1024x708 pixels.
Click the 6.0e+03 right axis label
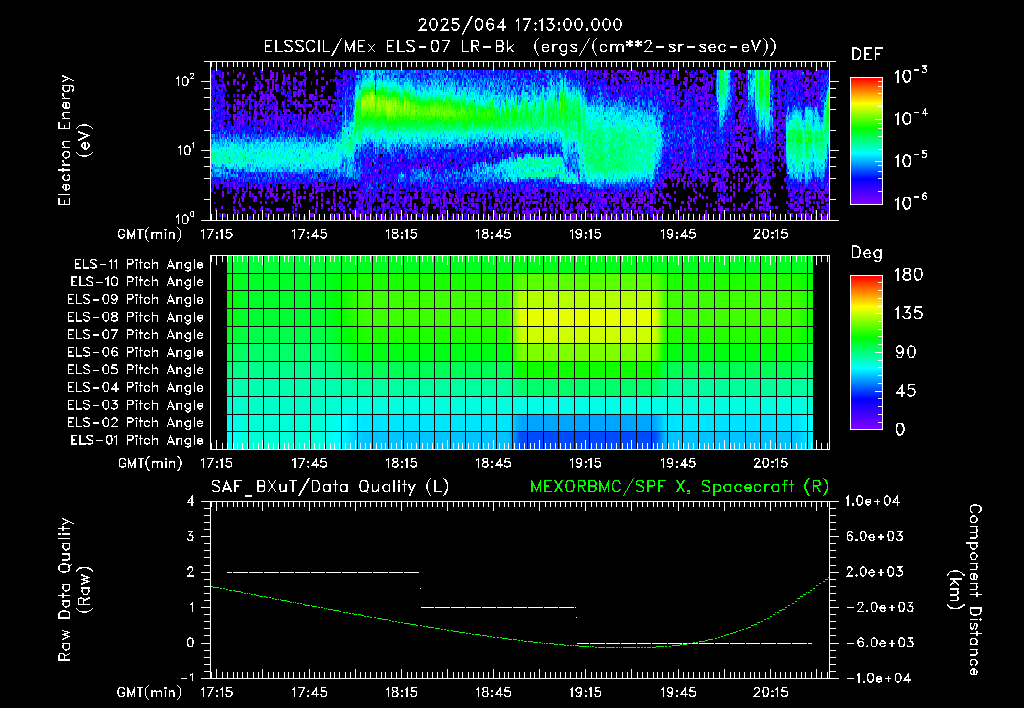click(x=875, y=537)
